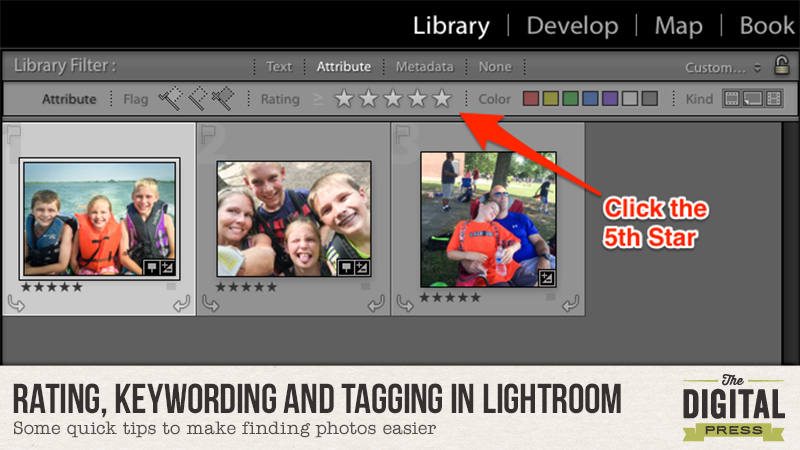
Task: Rotate first photo counterclockwise
Action: pos(16,304)
